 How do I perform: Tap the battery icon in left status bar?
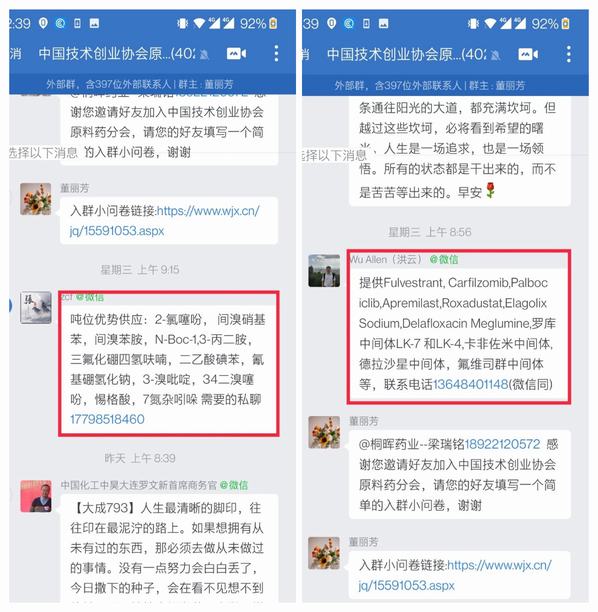[273, 23]
